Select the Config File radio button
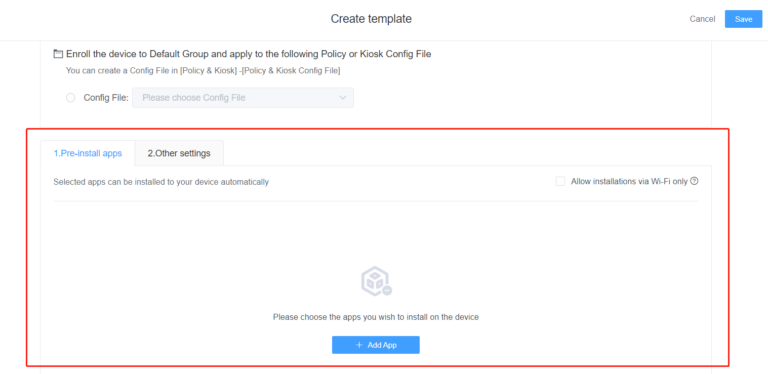This screenshot has width=768, height=374. click(71, 97)
